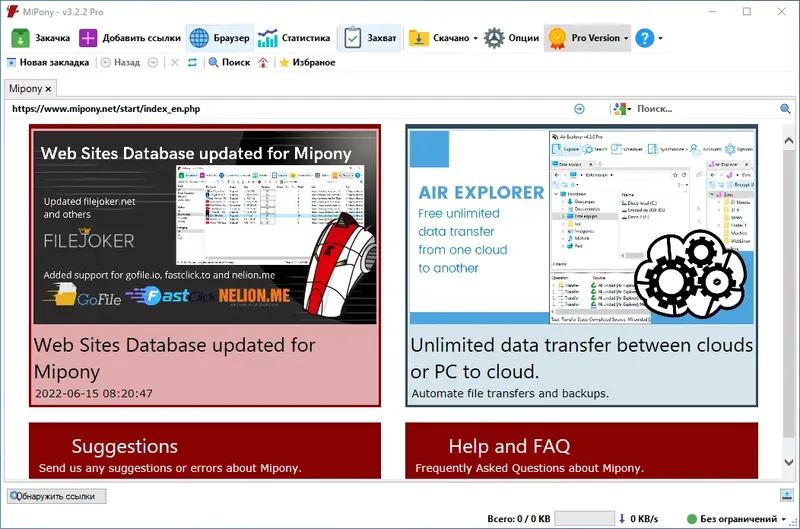This screenshot has width=800, height=529.
Task: Open the Статистика chart section
Action: (x=294, y=38)
